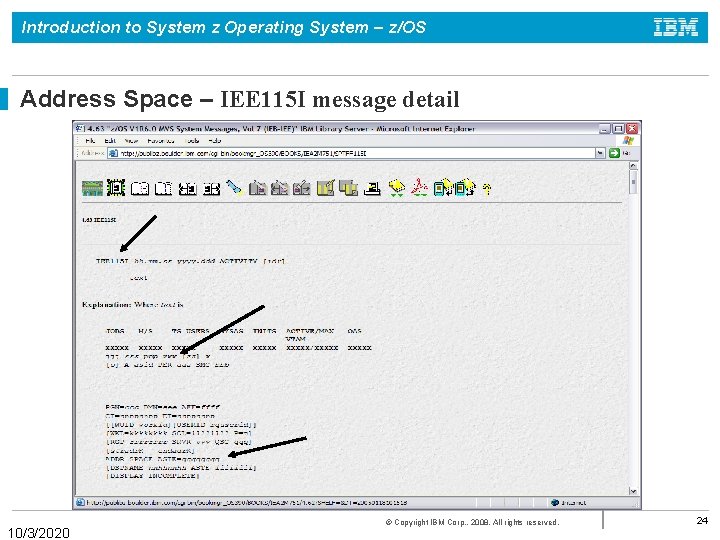Click the olive notes icon with a pencil
This screenshot has width=720, height=540.
326,188
